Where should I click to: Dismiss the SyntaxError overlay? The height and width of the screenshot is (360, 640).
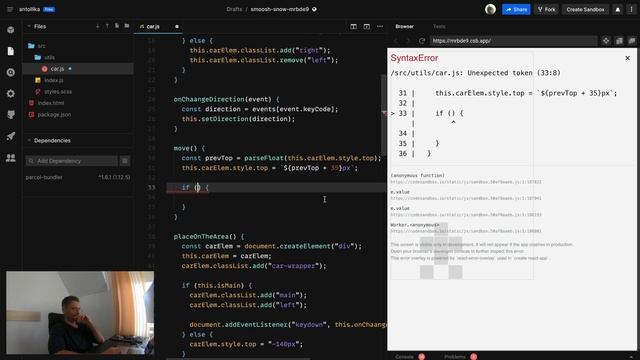pos(627,58)
